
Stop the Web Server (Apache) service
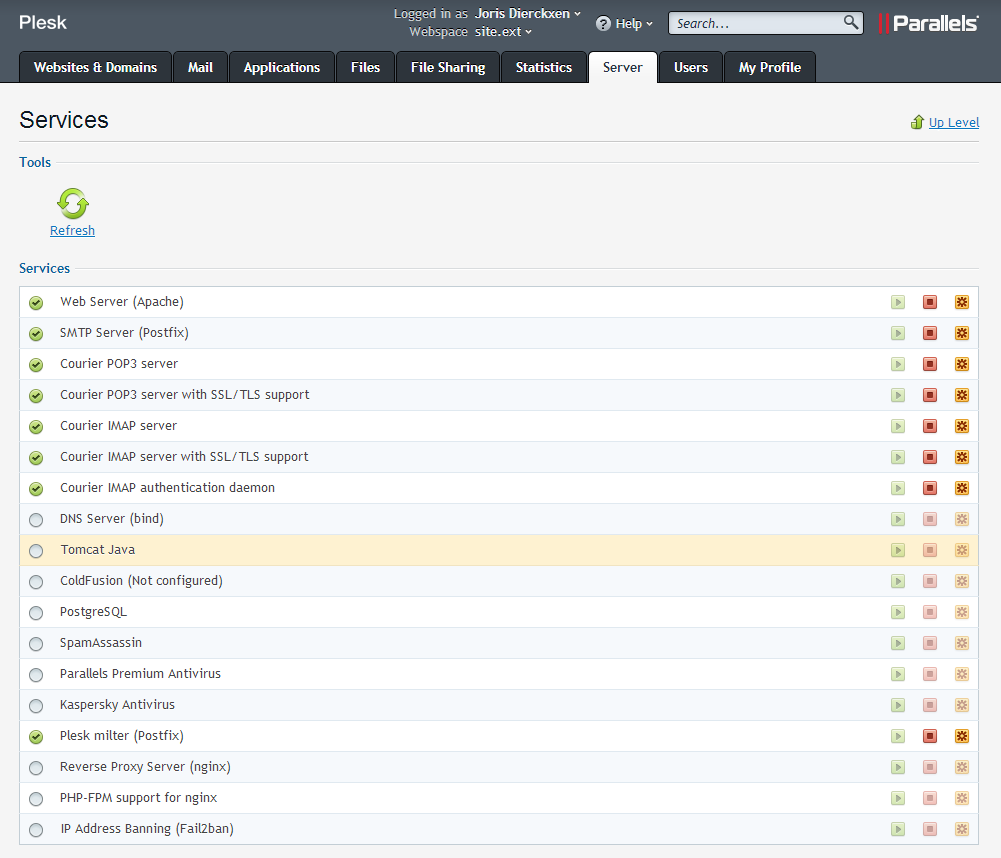(x=930, y=302)
